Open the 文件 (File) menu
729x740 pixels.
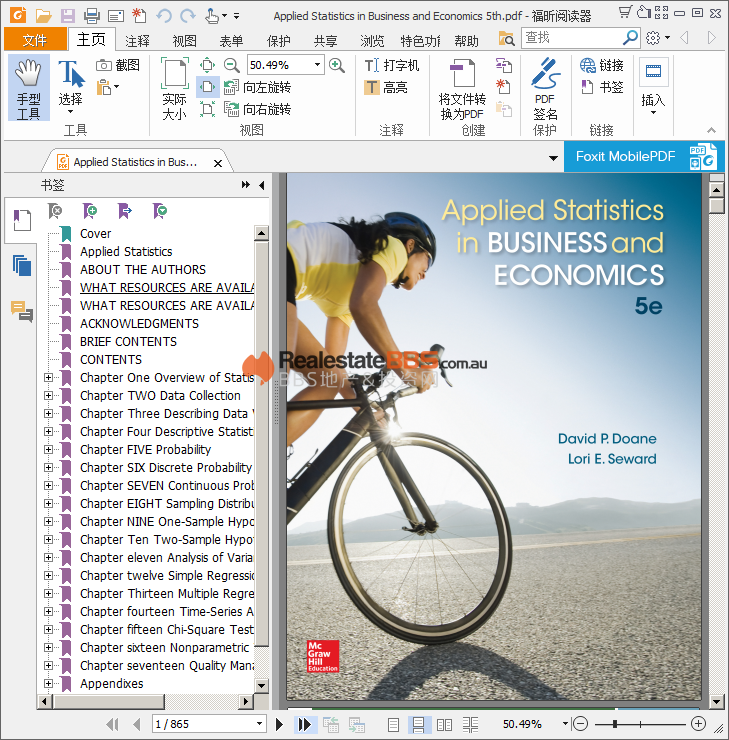coord(35,41)
